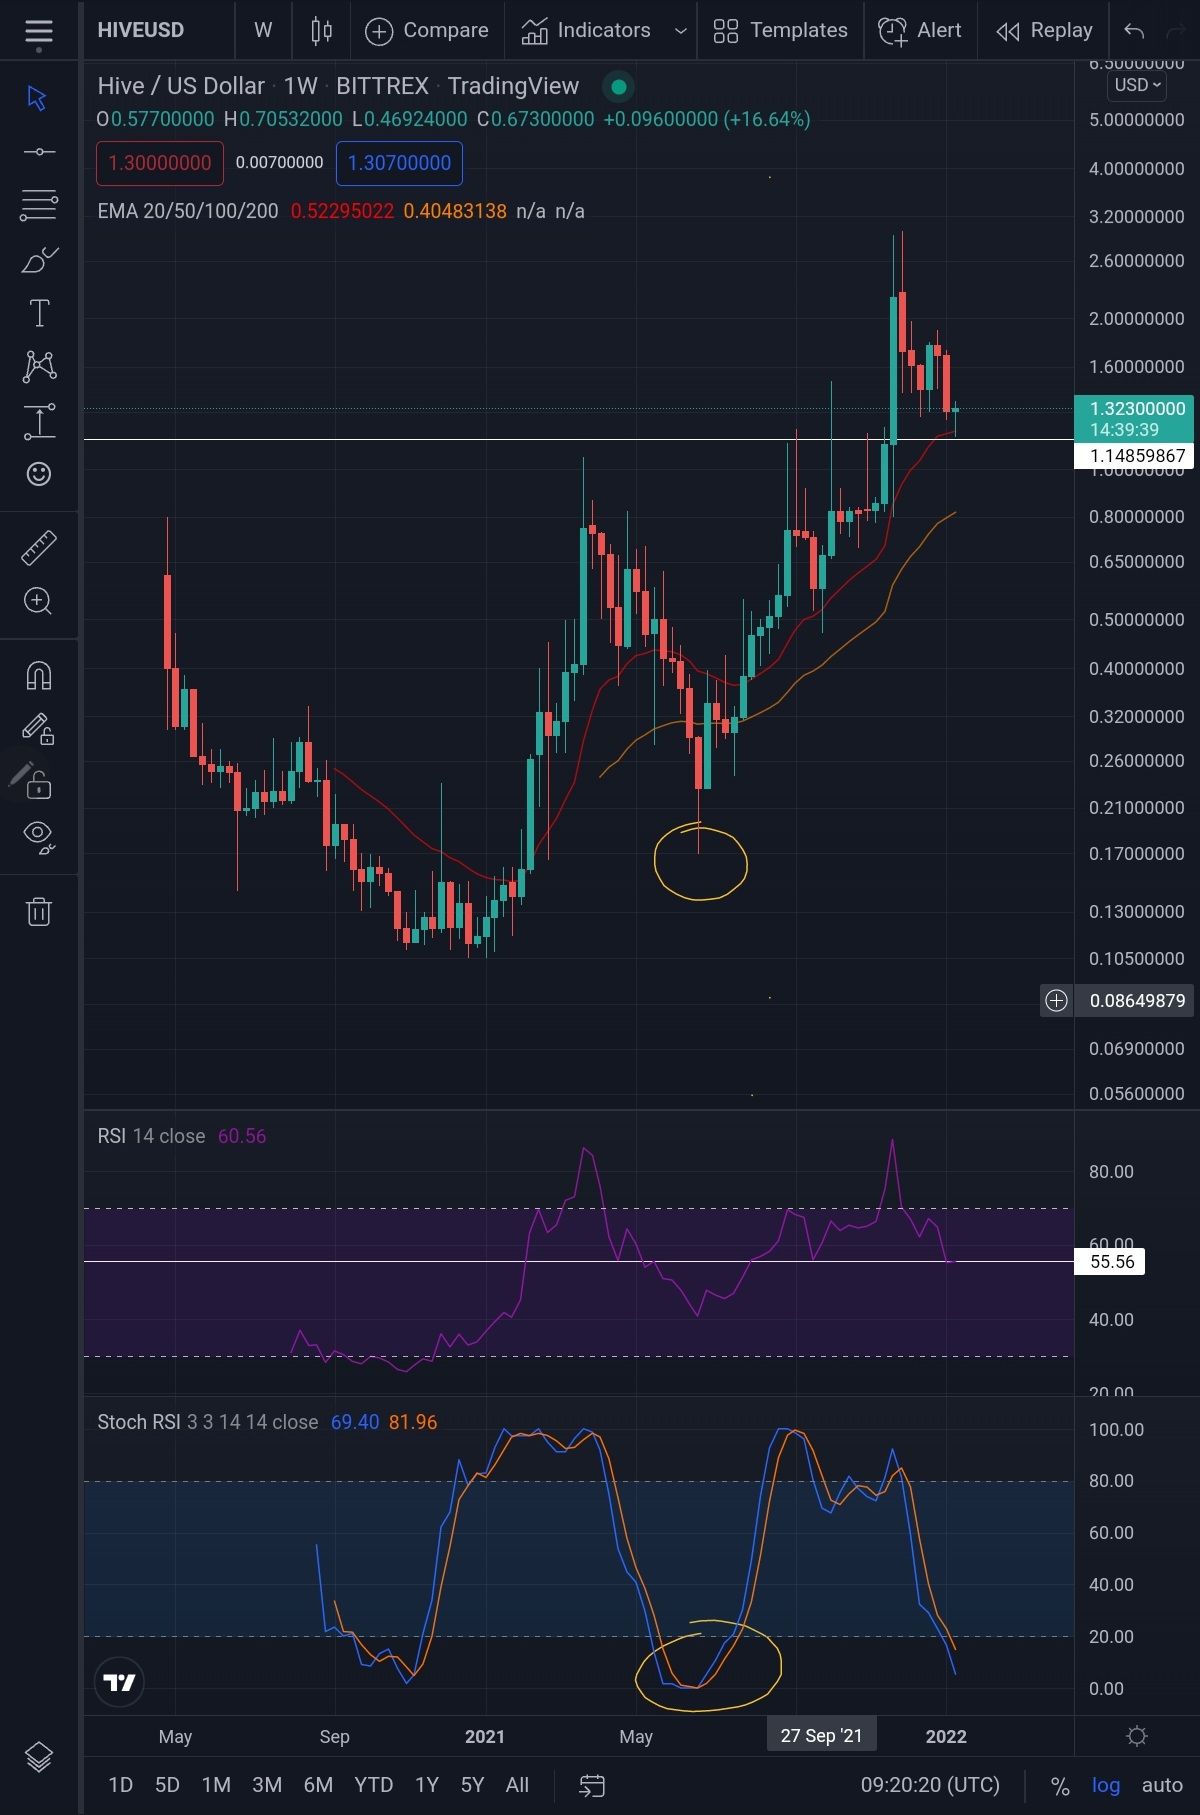
Task: Toggle lock all drawing tools
Action: [x=38, y=783]
